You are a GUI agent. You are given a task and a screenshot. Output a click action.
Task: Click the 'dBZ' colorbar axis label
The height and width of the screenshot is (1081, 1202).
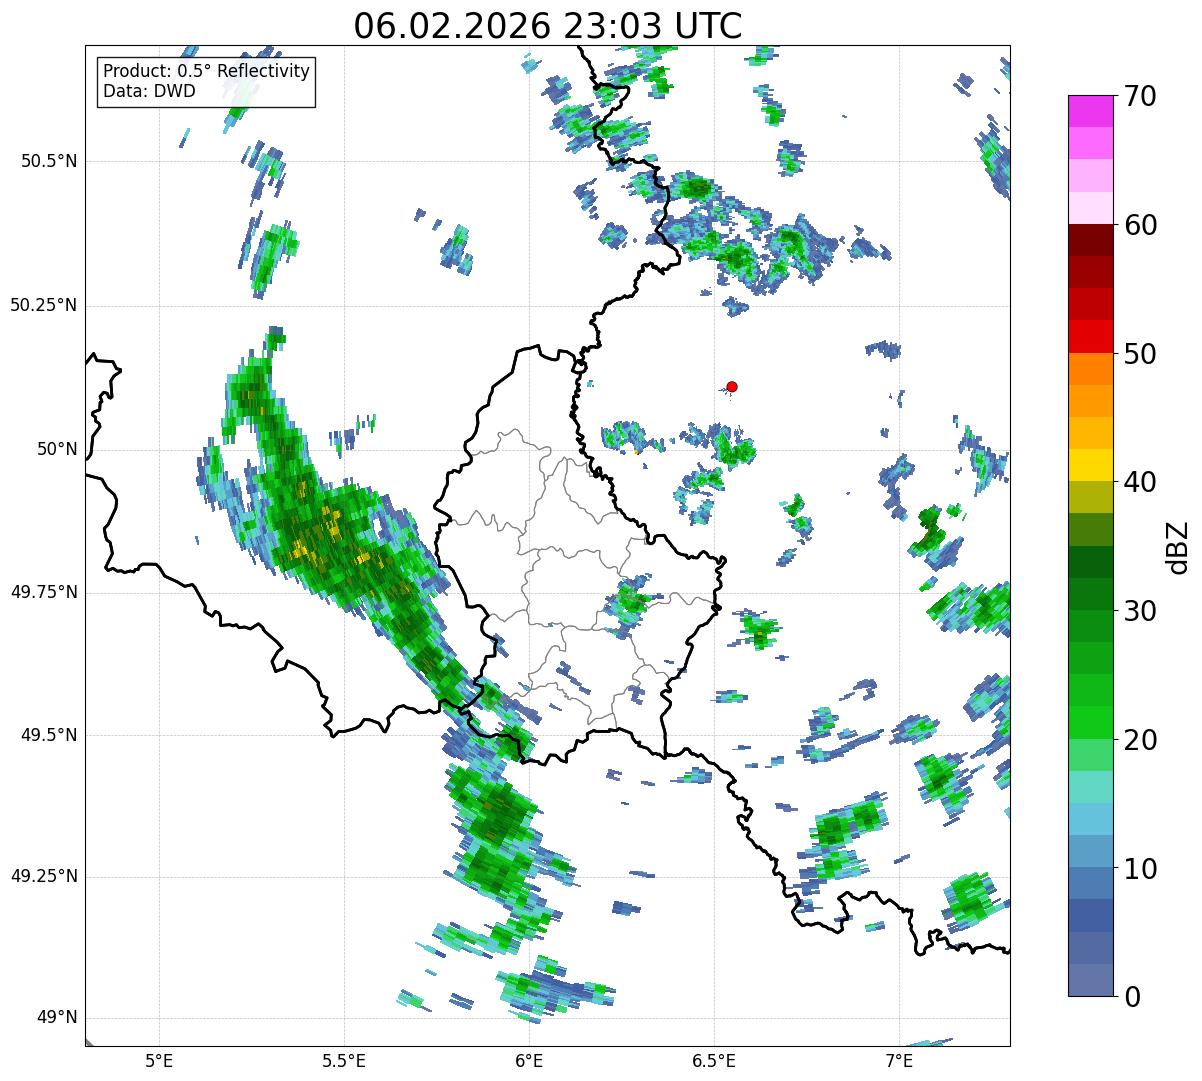(x=1178, y=546)
